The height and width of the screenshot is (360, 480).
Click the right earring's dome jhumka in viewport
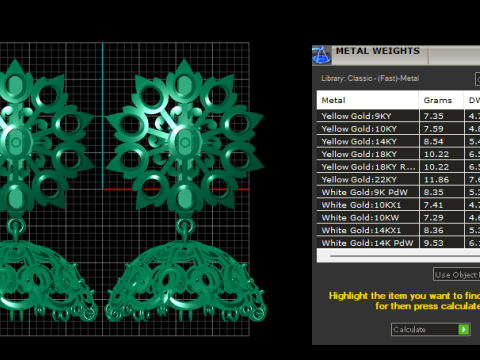pyautogui.click(x=186, y=280)
